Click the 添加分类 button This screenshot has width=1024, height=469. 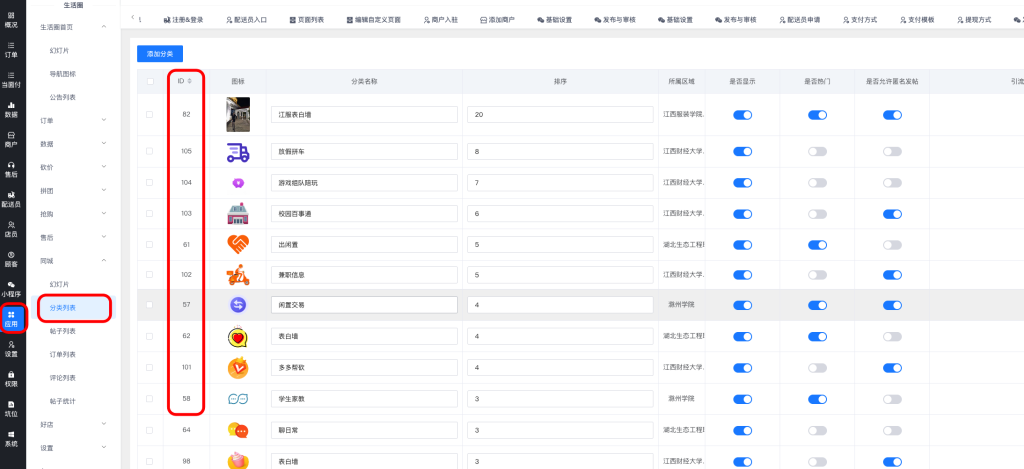[x=159, y=52]
